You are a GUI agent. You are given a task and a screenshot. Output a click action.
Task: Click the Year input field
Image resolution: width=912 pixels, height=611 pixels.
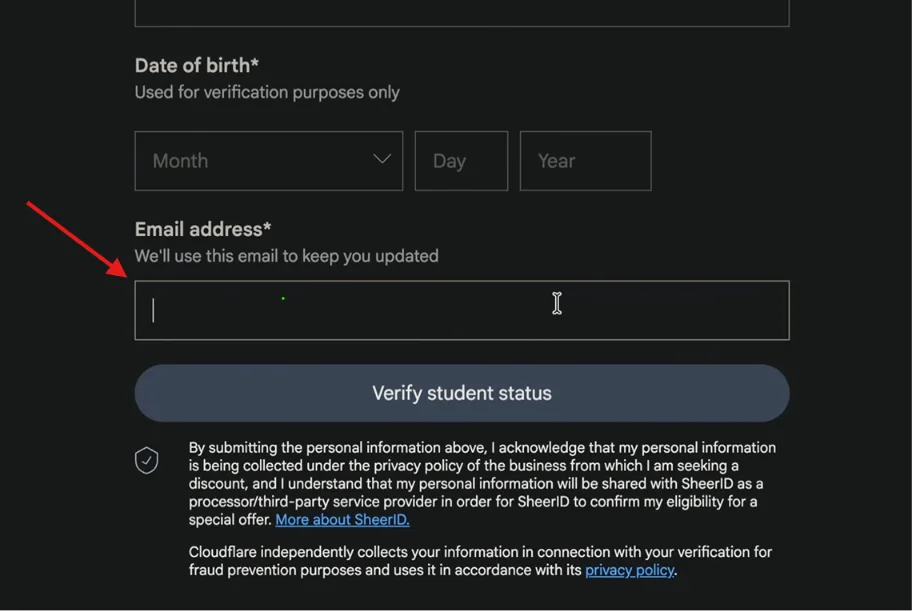coord(586,161)
